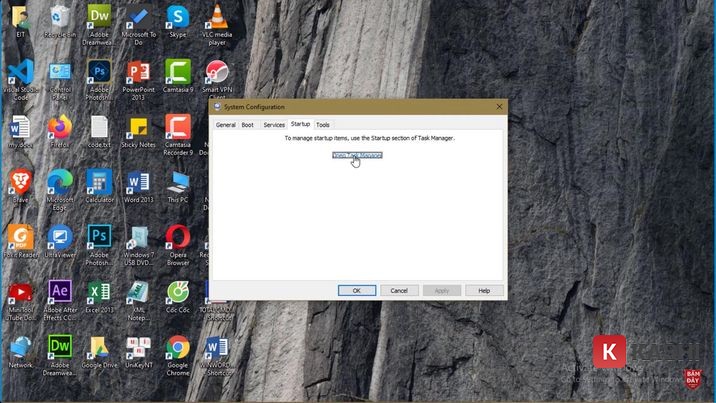
Task: Select the WINWORD Shortcut icon
Action: (x=217, y=355)
